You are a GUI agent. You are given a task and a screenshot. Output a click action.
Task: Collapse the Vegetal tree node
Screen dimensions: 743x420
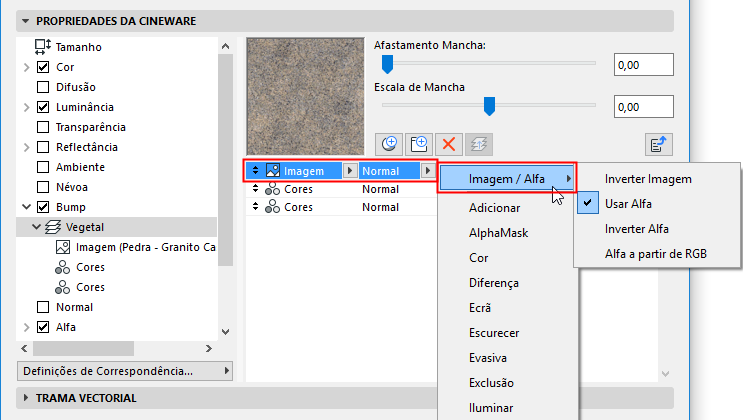[x=36, y=227]
